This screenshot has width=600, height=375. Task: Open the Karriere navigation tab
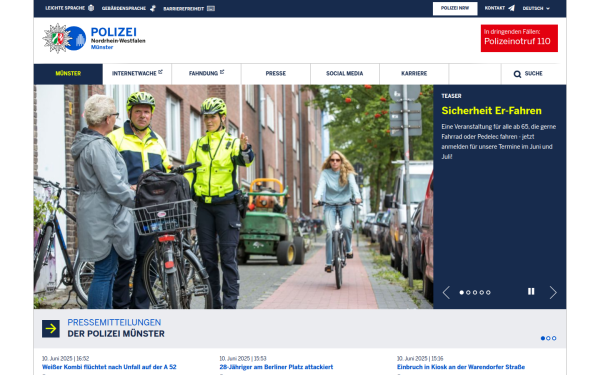414,73
